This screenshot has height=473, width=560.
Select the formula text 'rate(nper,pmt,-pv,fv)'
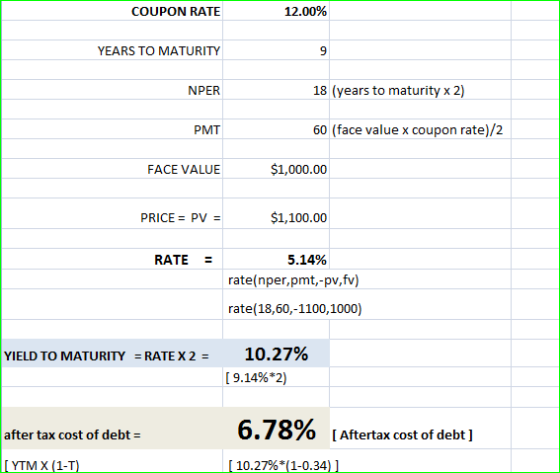click(x=294, y=280)
